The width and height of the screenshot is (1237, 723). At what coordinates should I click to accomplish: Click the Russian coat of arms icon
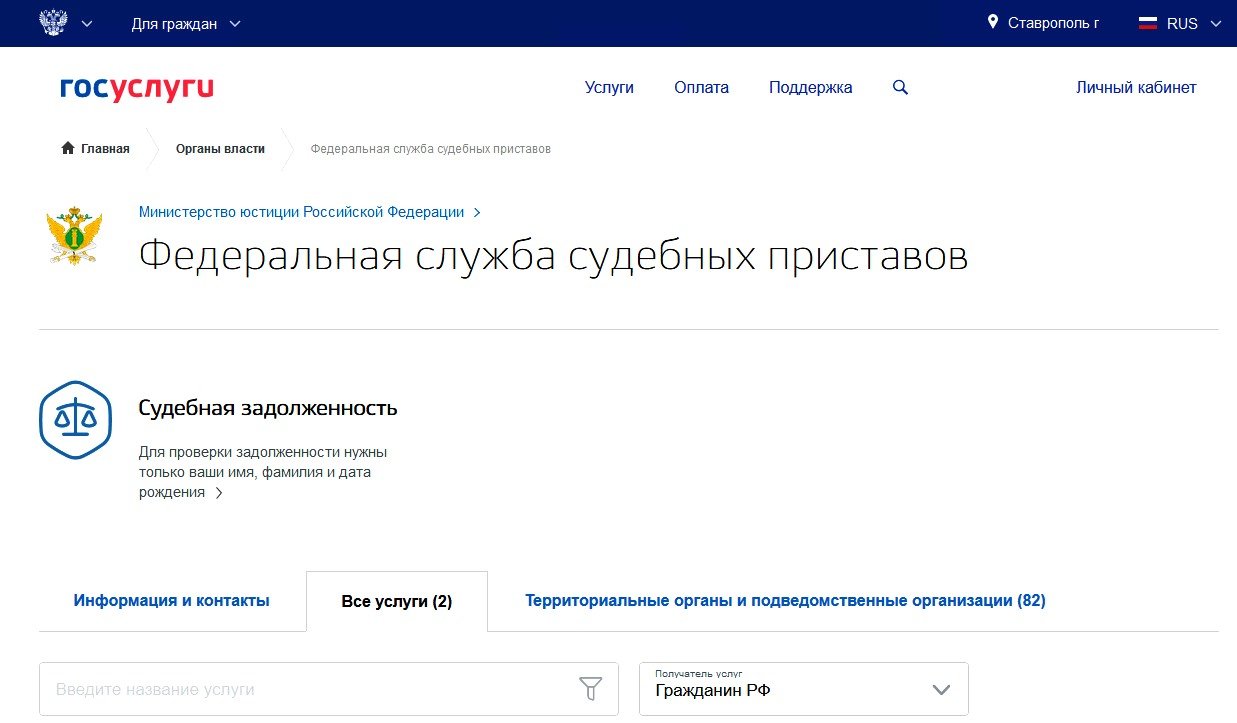[52, 23]
